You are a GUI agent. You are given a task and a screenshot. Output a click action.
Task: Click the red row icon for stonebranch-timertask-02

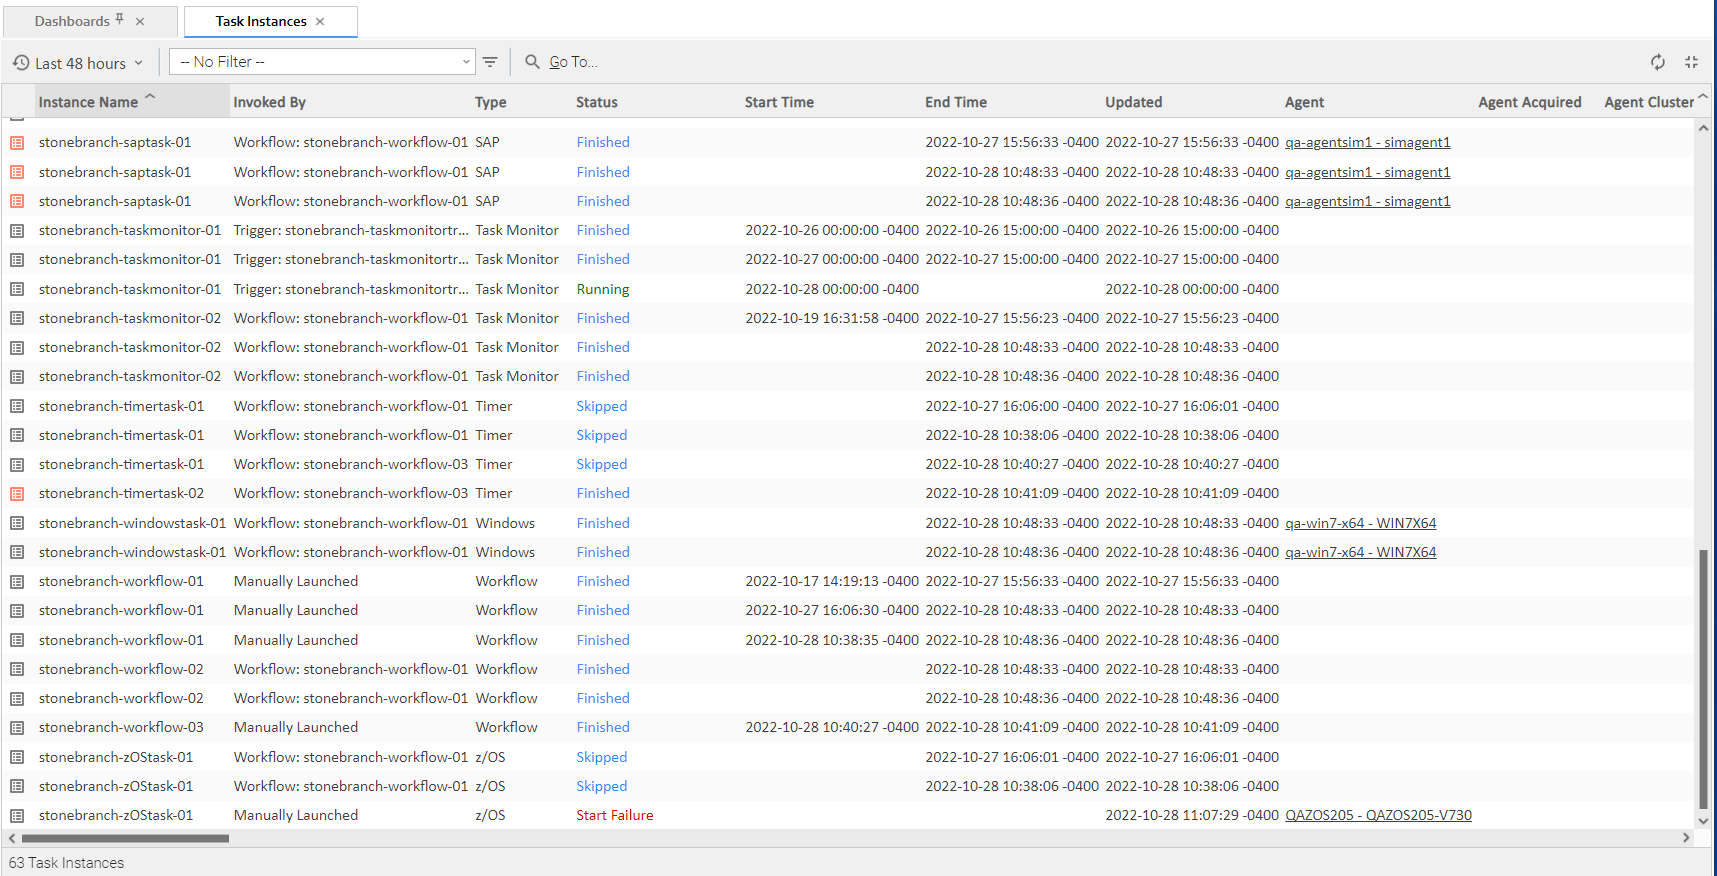pyautogui.click(x=17, y=494)
